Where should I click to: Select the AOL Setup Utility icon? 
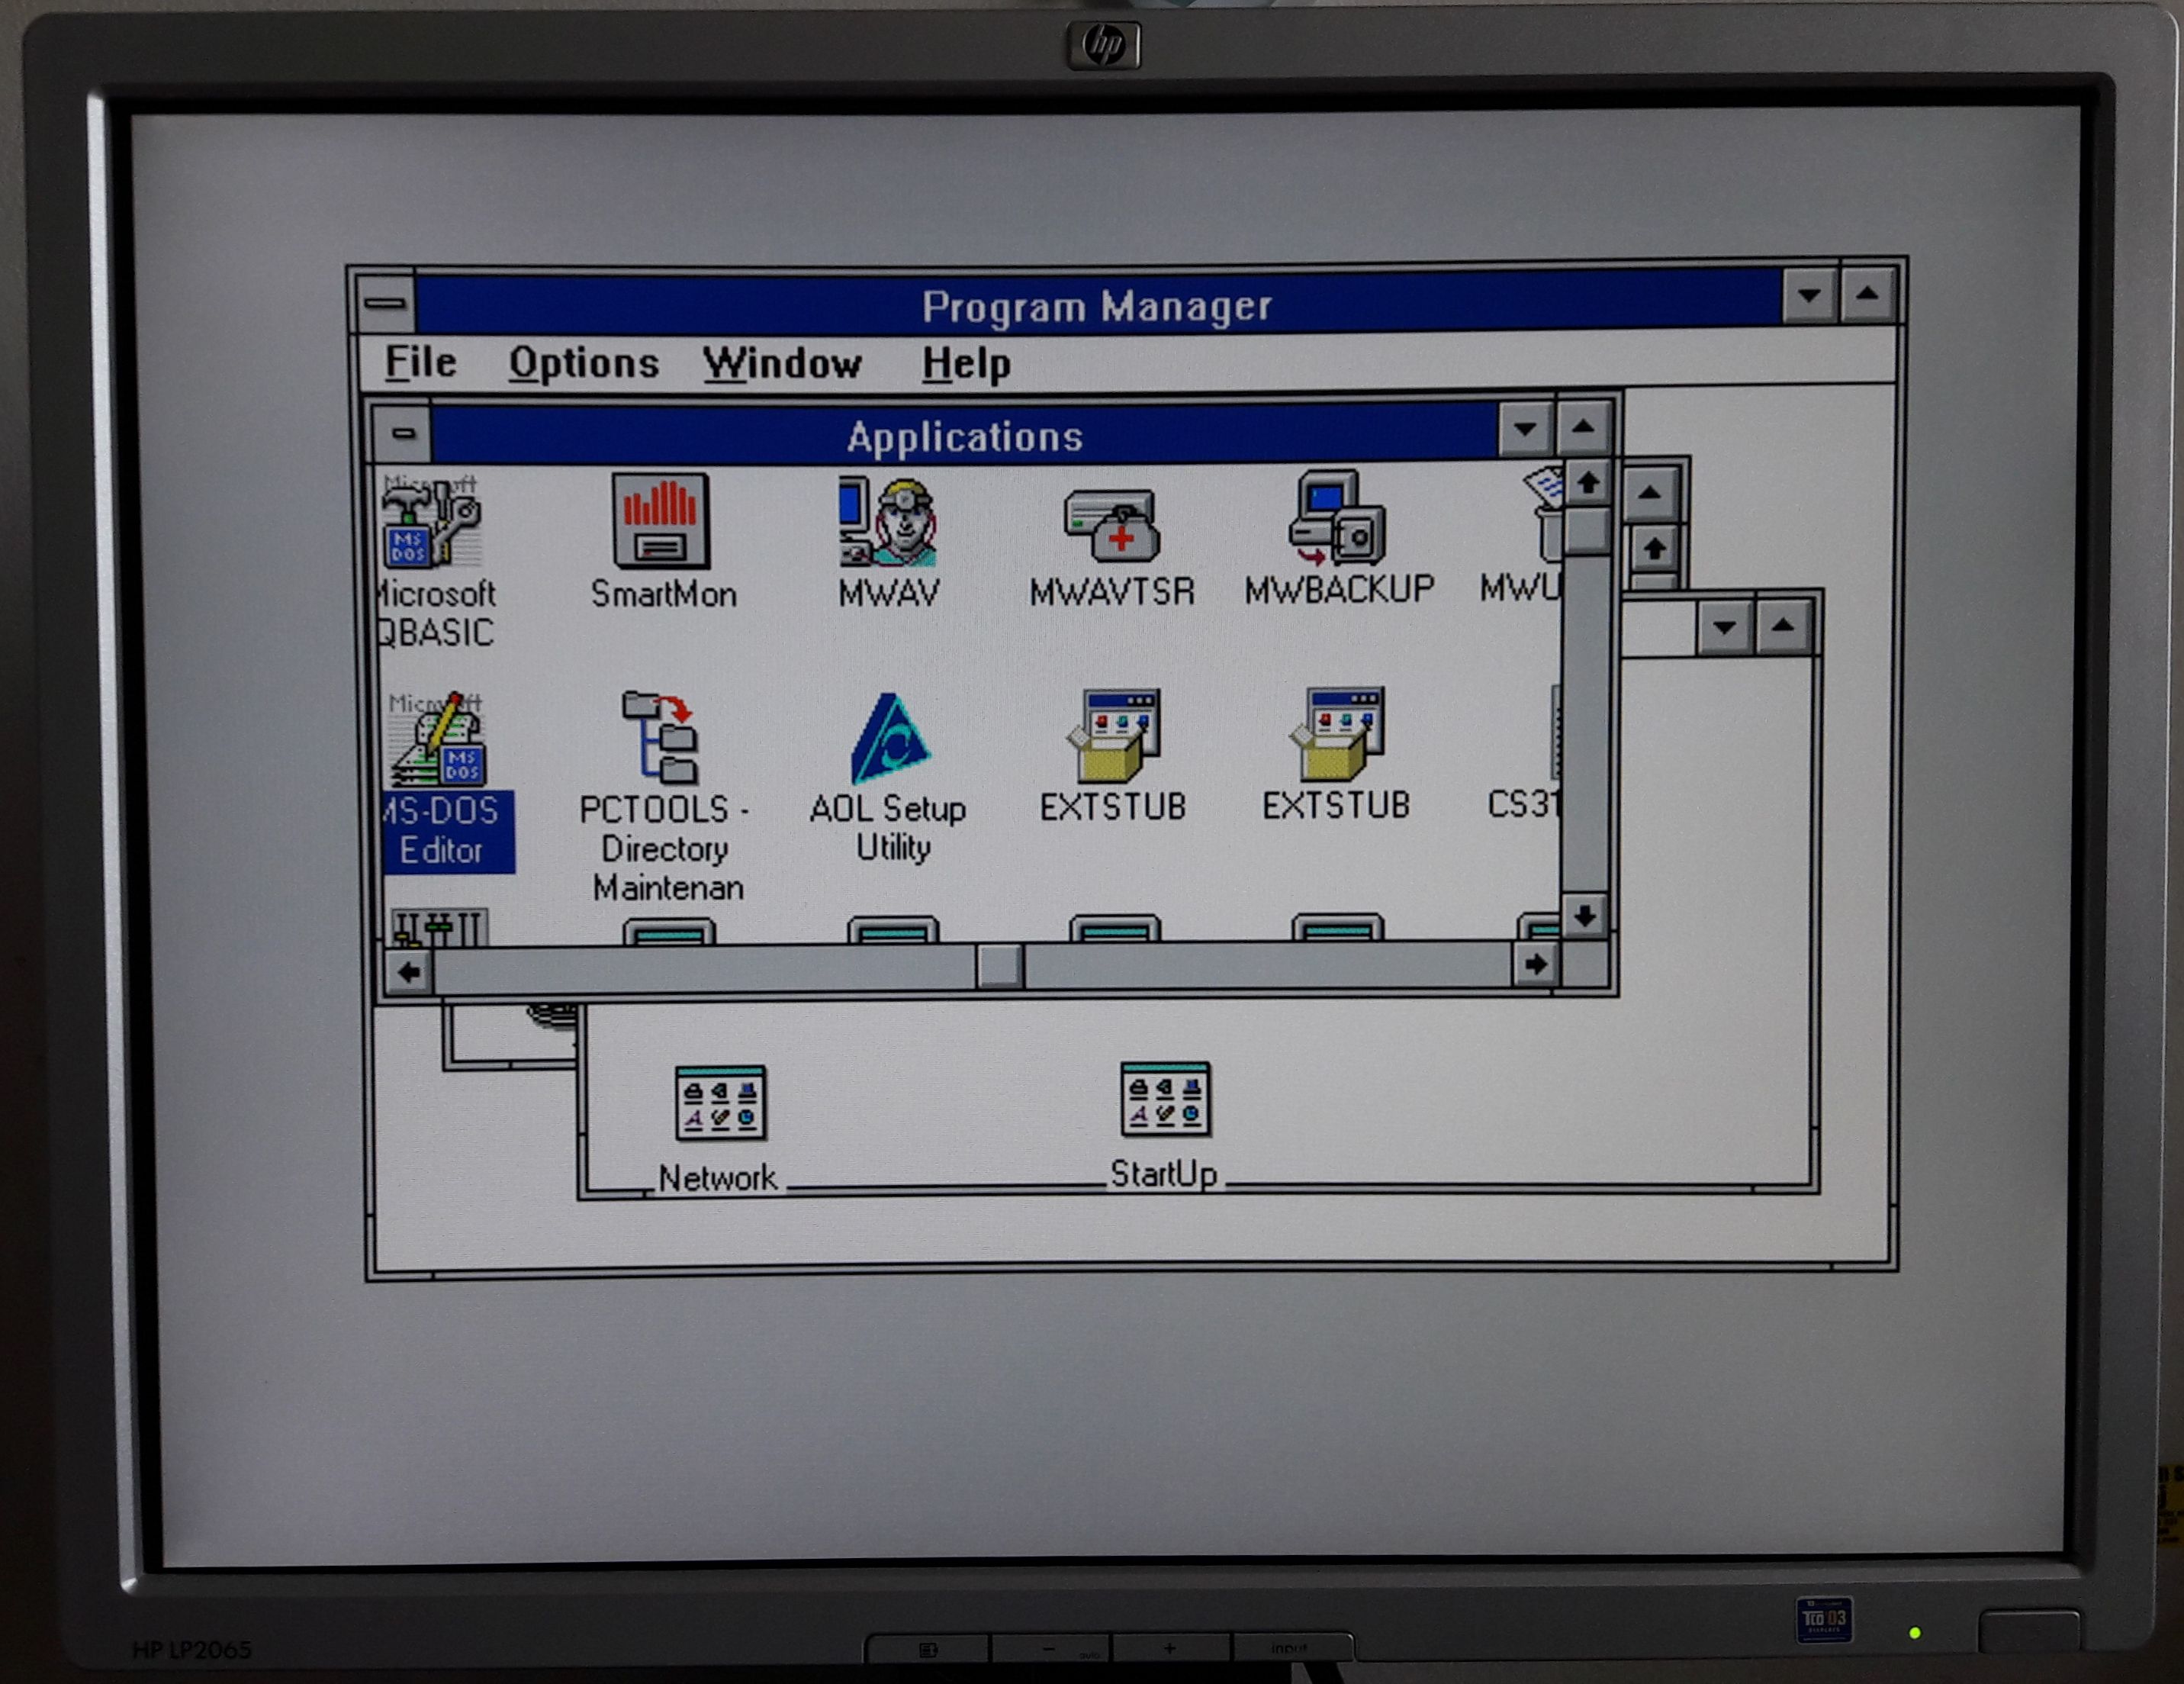(x=890, y=738)
